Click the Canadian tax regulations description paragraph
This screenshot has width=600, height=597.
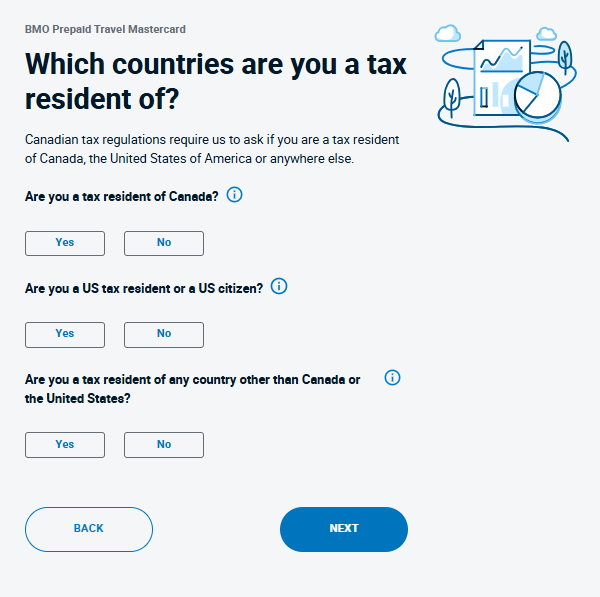pos(212,149)
